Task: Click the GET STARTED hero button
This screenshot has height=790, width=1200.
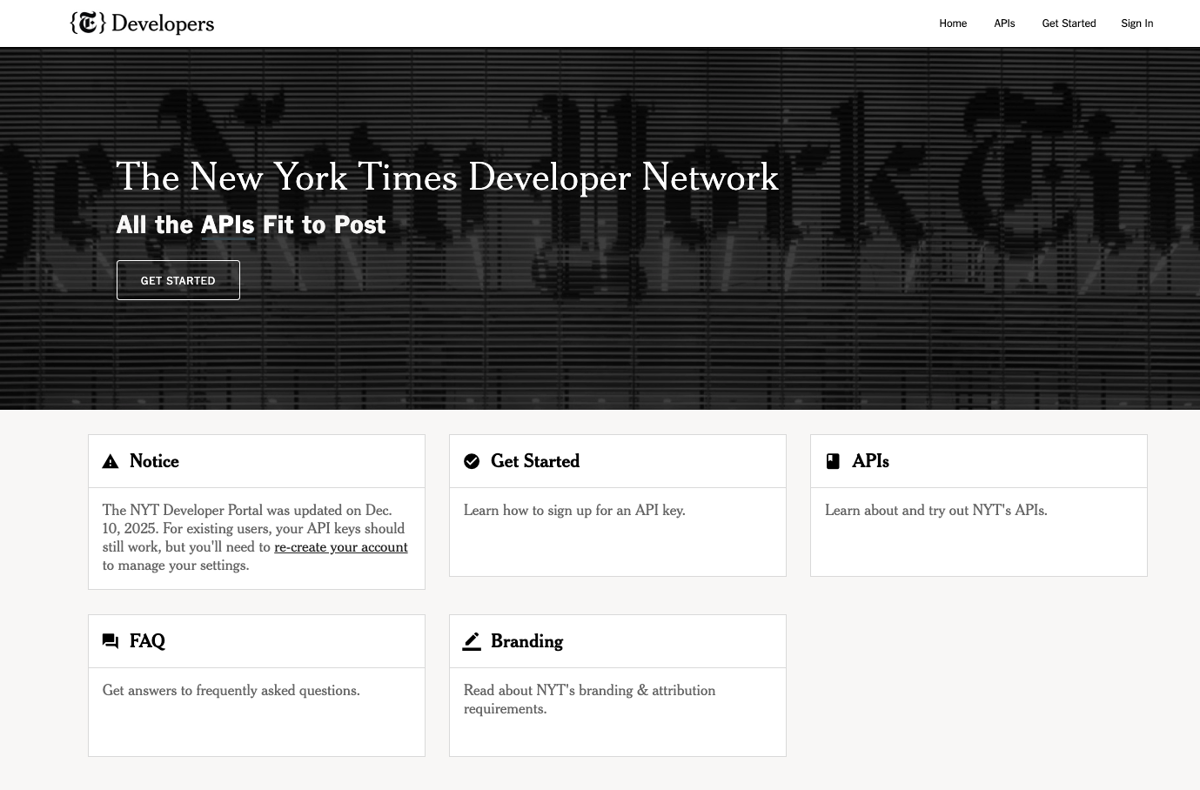Action: click(178, 280)
